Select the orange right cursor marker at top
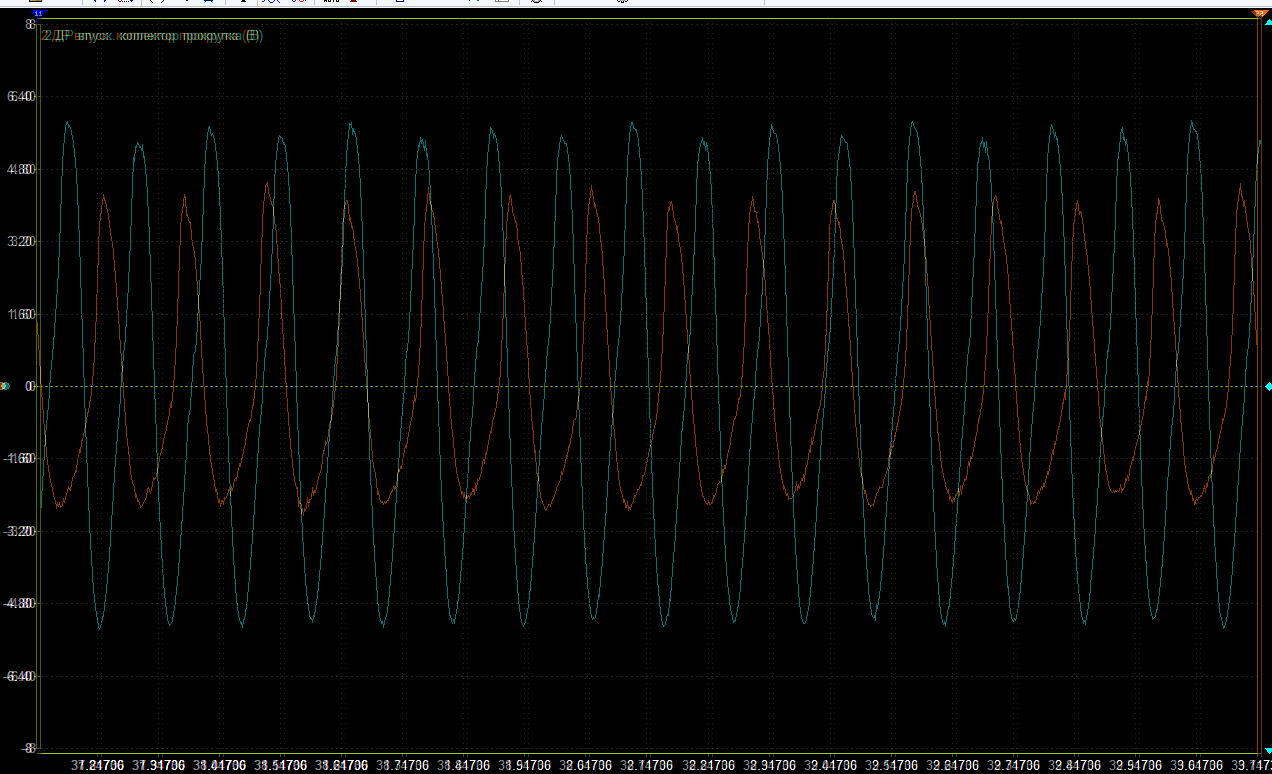The width and height of the screenshot is (1272, 774). [1259, 12]
